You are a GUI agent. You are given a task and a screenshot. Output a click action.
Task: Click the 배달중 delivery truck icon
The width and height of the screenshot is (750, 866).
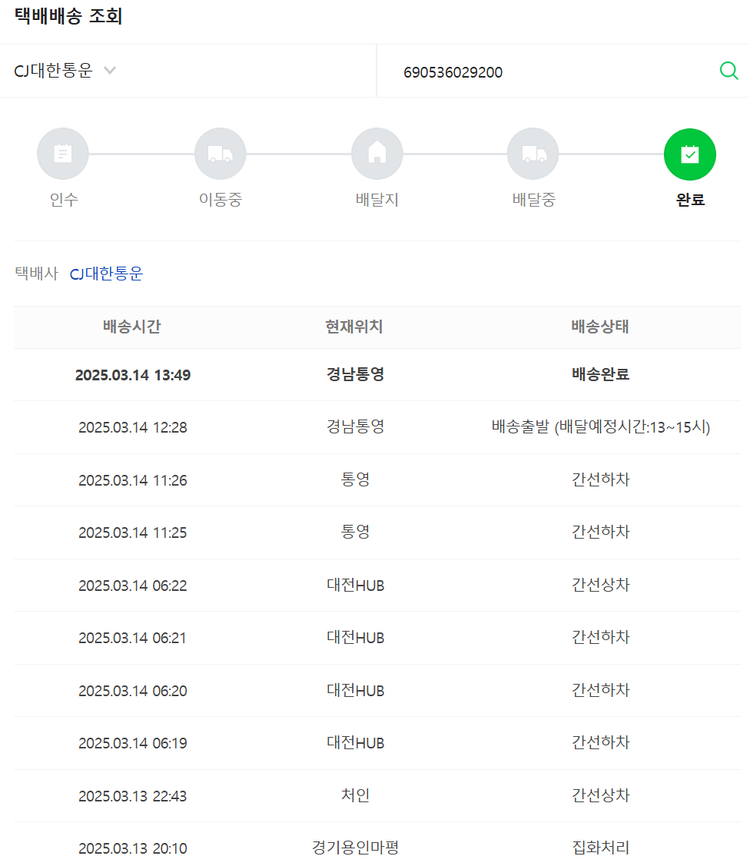[x=533, y=154]
